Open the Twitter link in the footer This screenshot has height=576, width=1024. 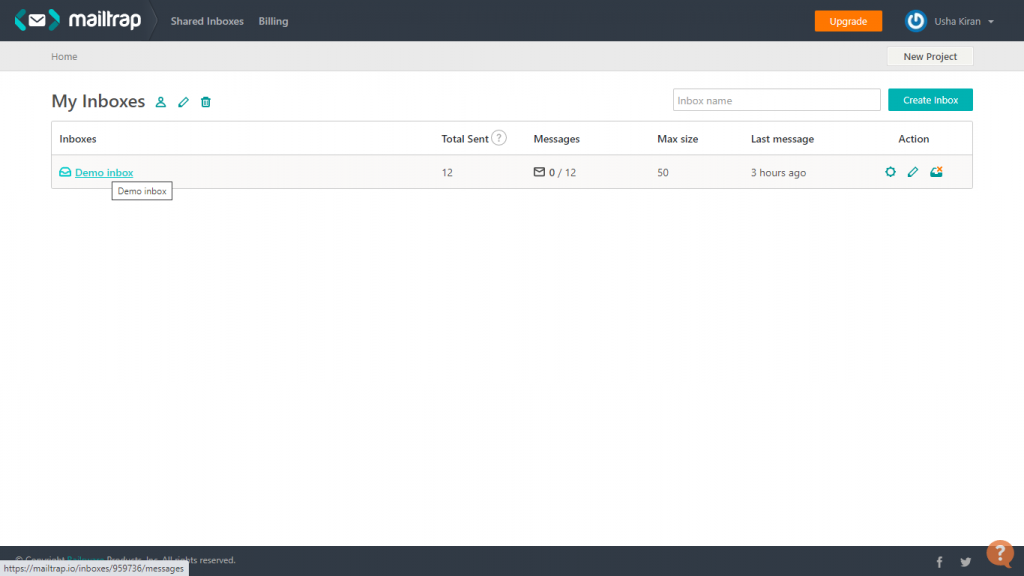pyautogui.click(x=965, y=562)
